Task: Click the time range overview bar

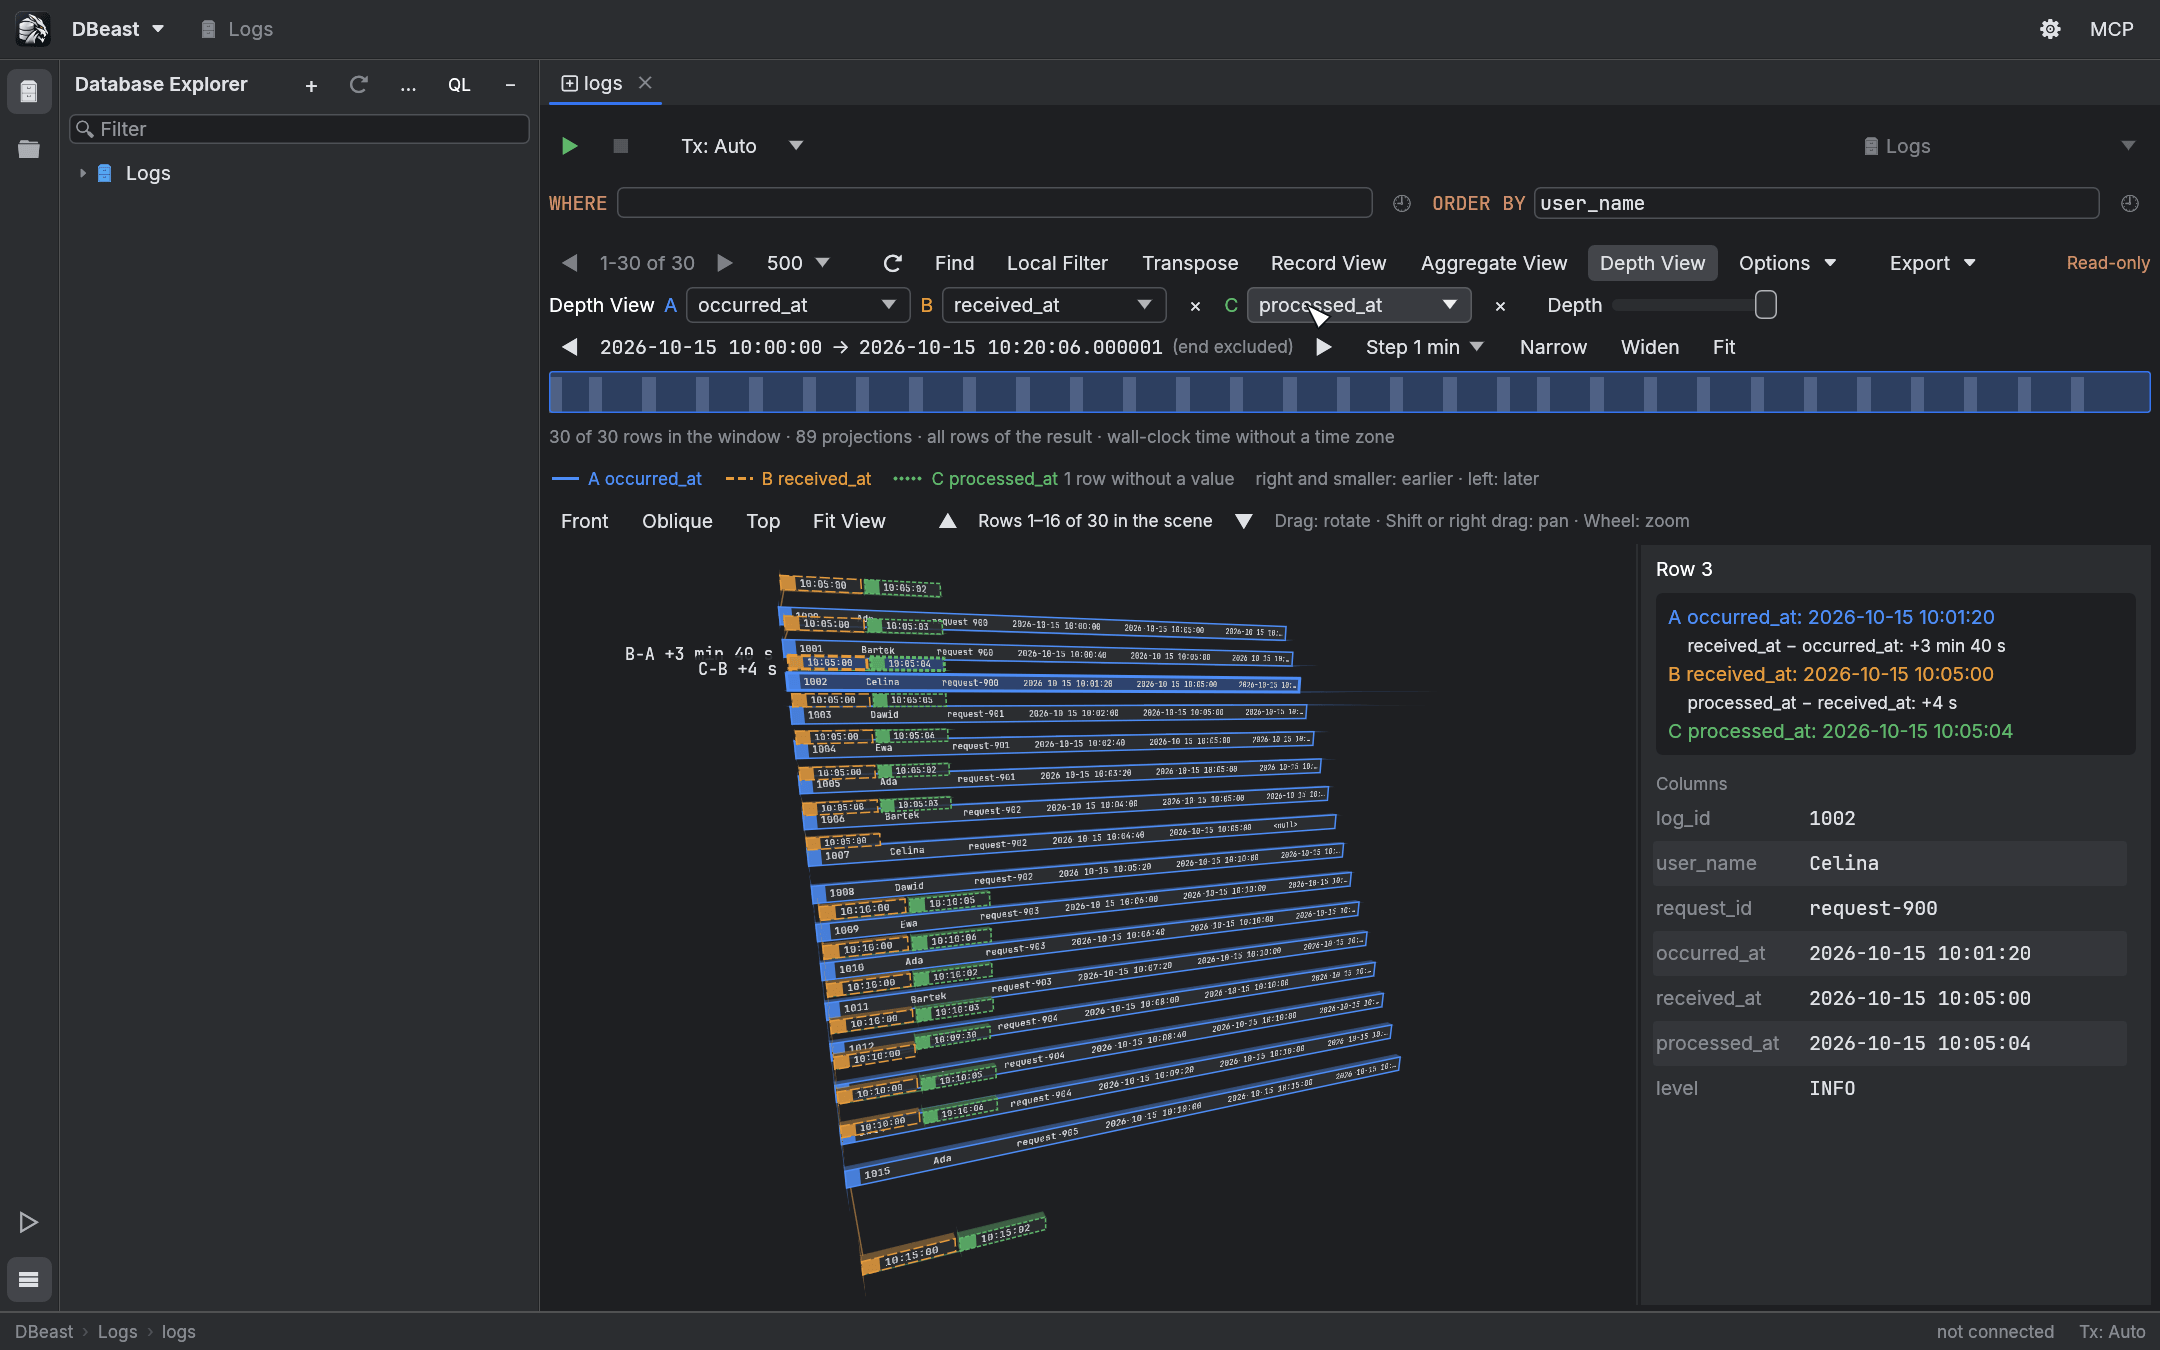Action: [x=1349, y=392]
